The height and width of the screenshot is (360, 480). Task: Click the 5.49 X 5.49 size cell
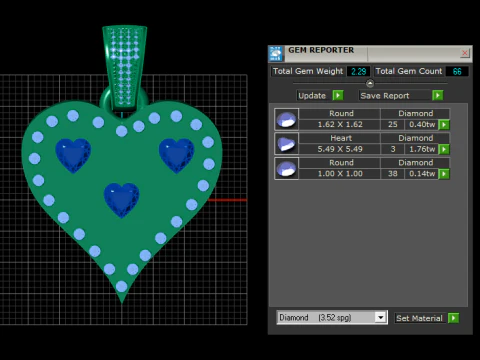click(x=340, y=149)
